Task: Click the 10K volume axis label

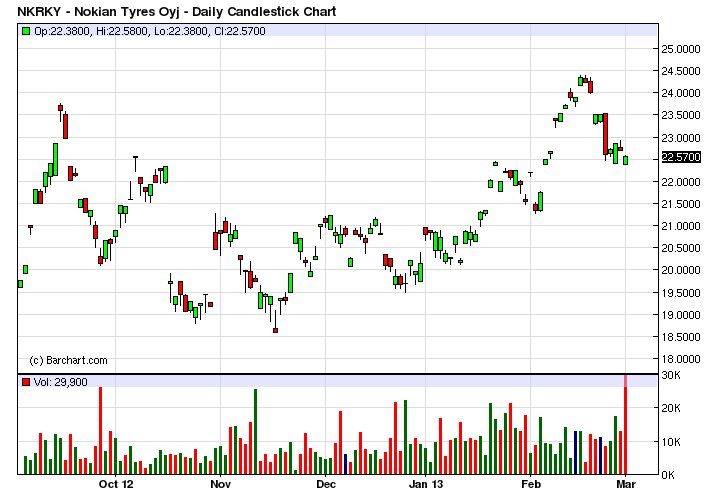Action: tap(671, 442)
